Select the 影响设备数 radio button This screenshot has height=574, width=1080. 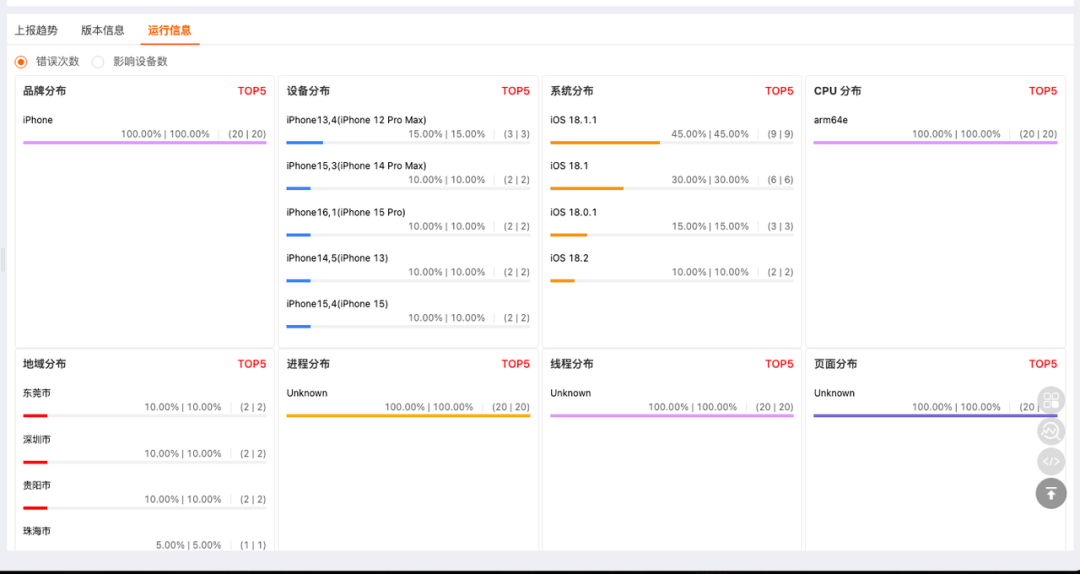[x=98, y=61]
